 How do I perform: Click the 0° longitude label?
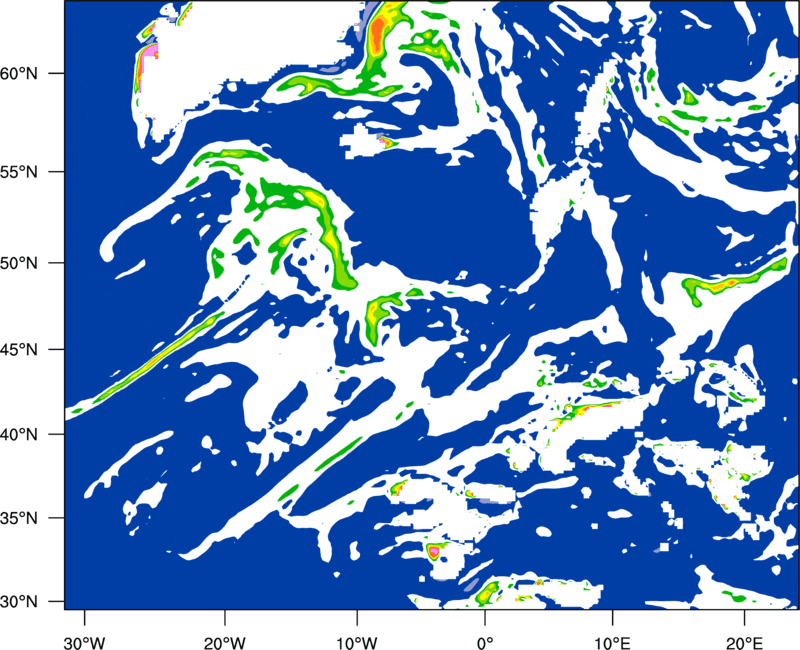(x=485, y=643)
